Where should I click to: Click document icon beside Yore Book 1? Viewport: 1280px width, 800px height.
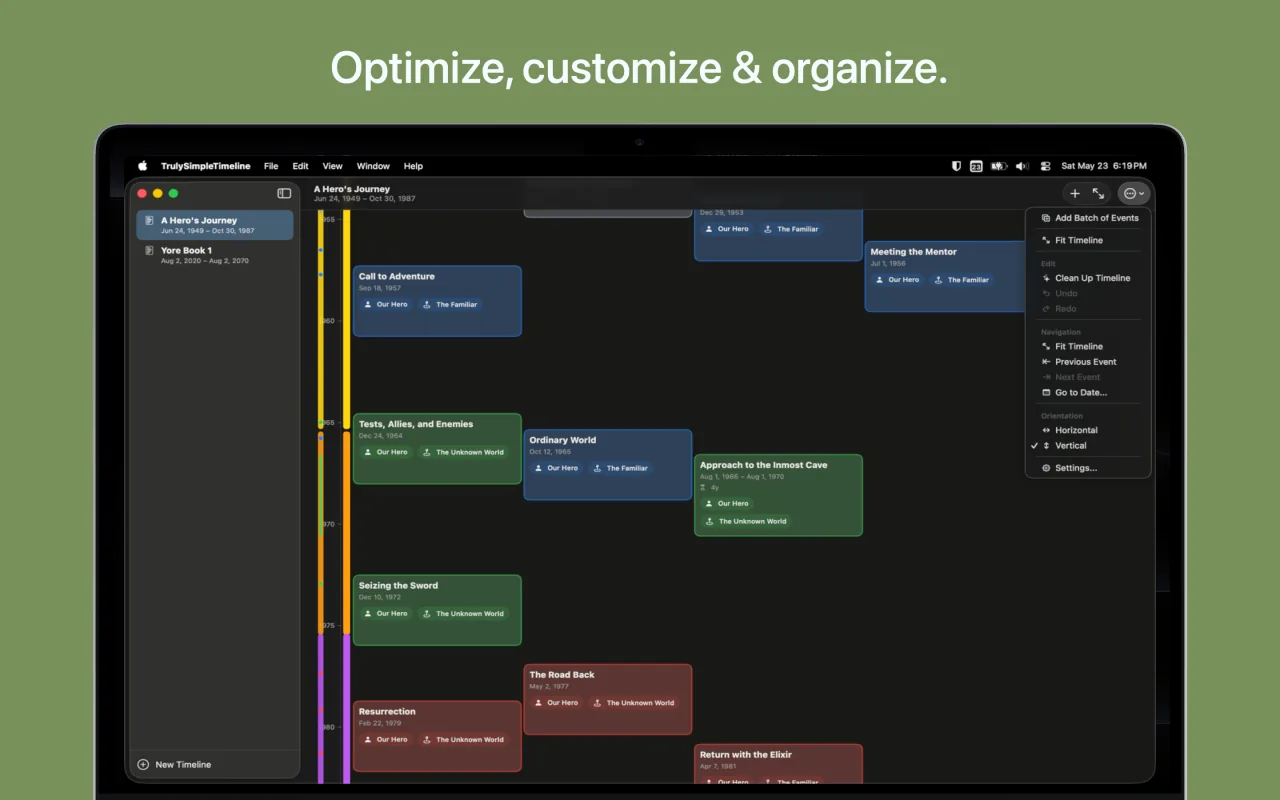149,250
